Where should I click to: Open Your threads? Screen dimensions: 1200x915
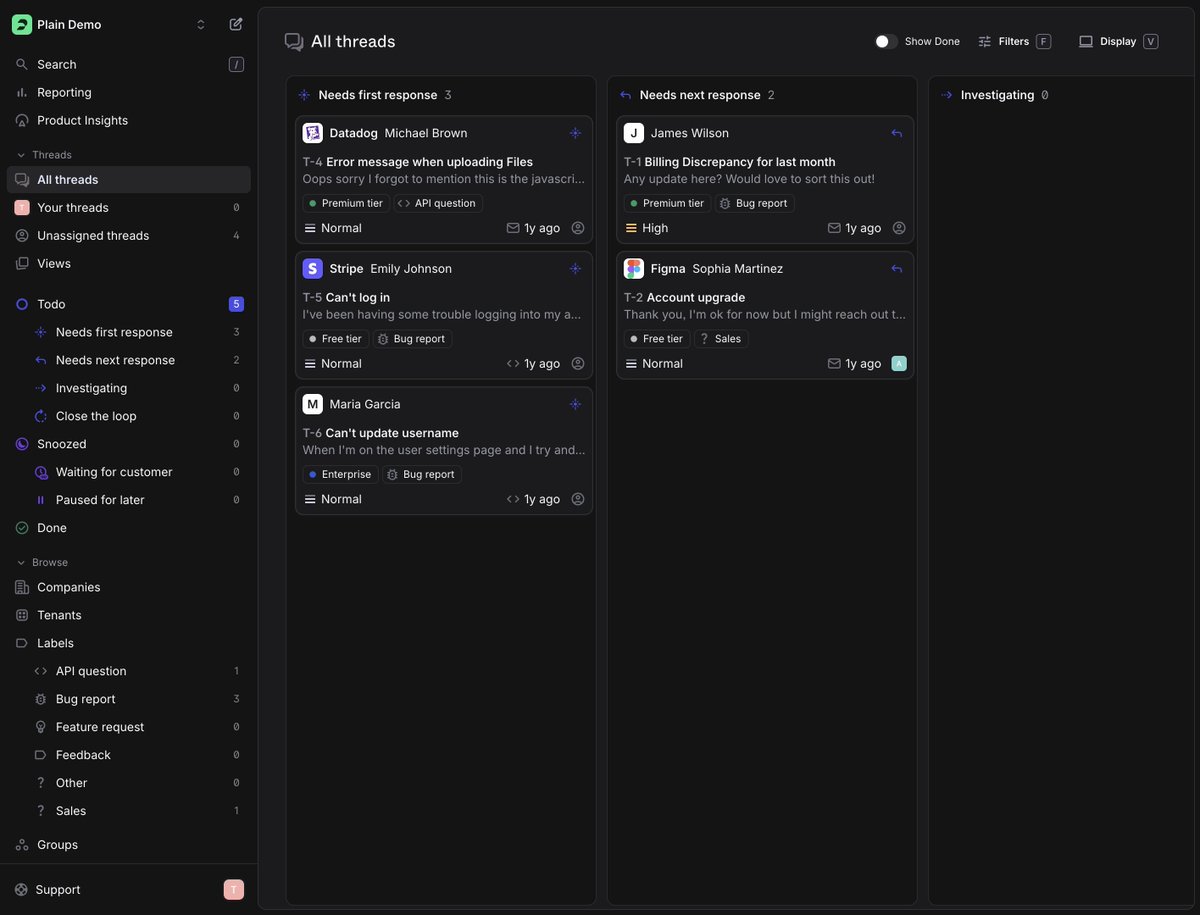[x=129, y=208]
